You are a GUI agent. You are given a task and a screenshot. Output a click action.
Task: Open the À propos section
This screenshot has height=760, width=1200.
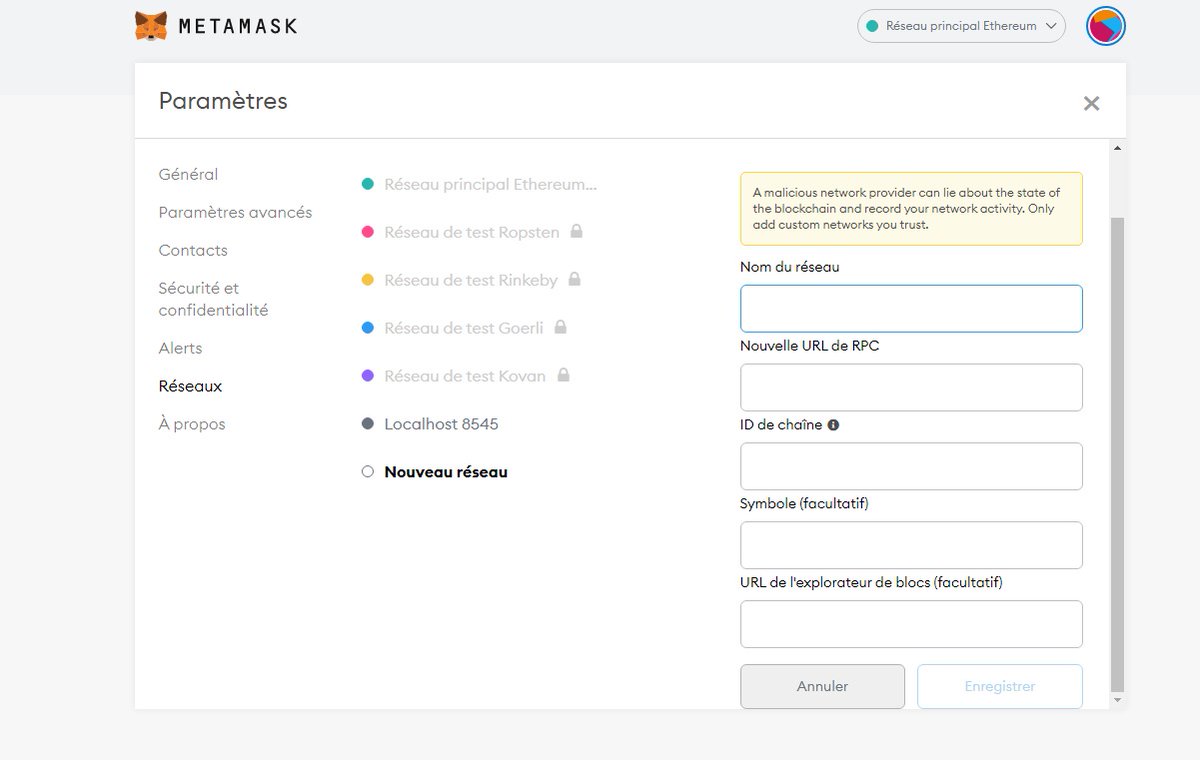(x=192, y=424)
